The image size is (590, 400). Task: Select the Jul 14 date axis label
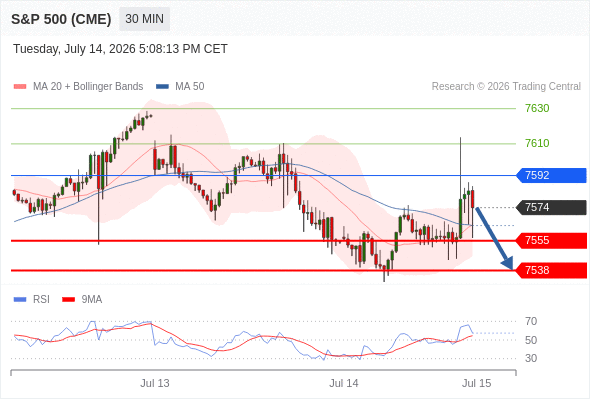click(344, 383)
